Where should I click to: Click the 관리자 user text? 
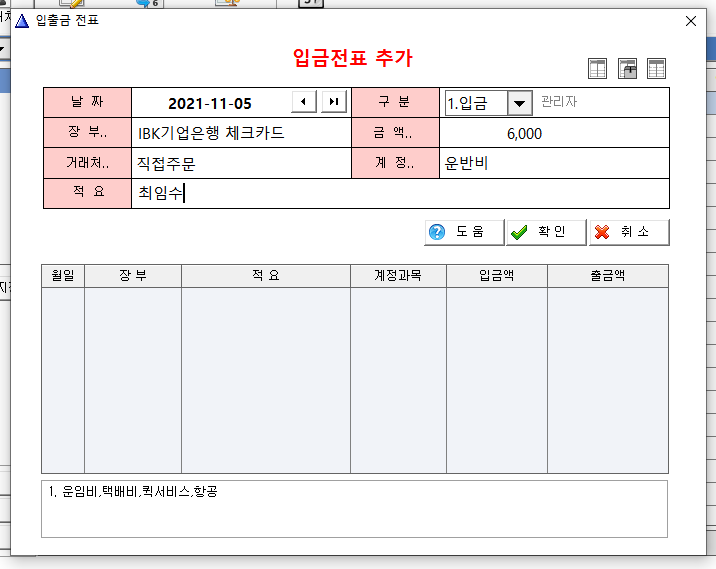click(x=559, y=101)
